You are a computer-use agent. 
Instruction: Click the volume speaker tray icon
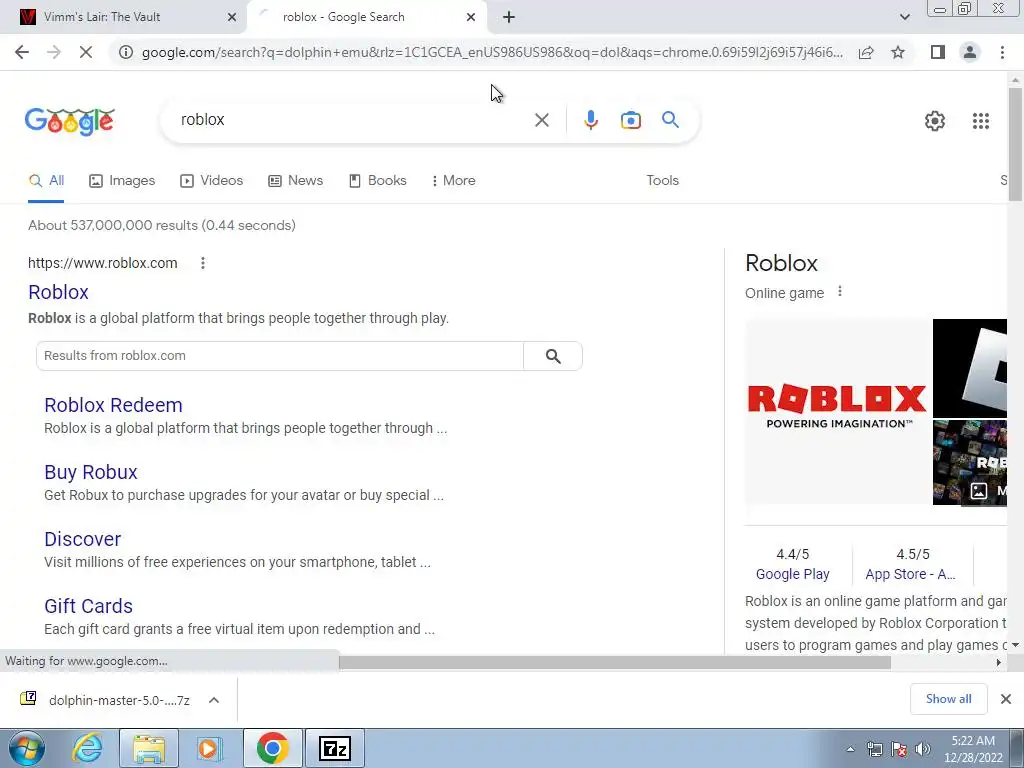[x=923, y=749]
